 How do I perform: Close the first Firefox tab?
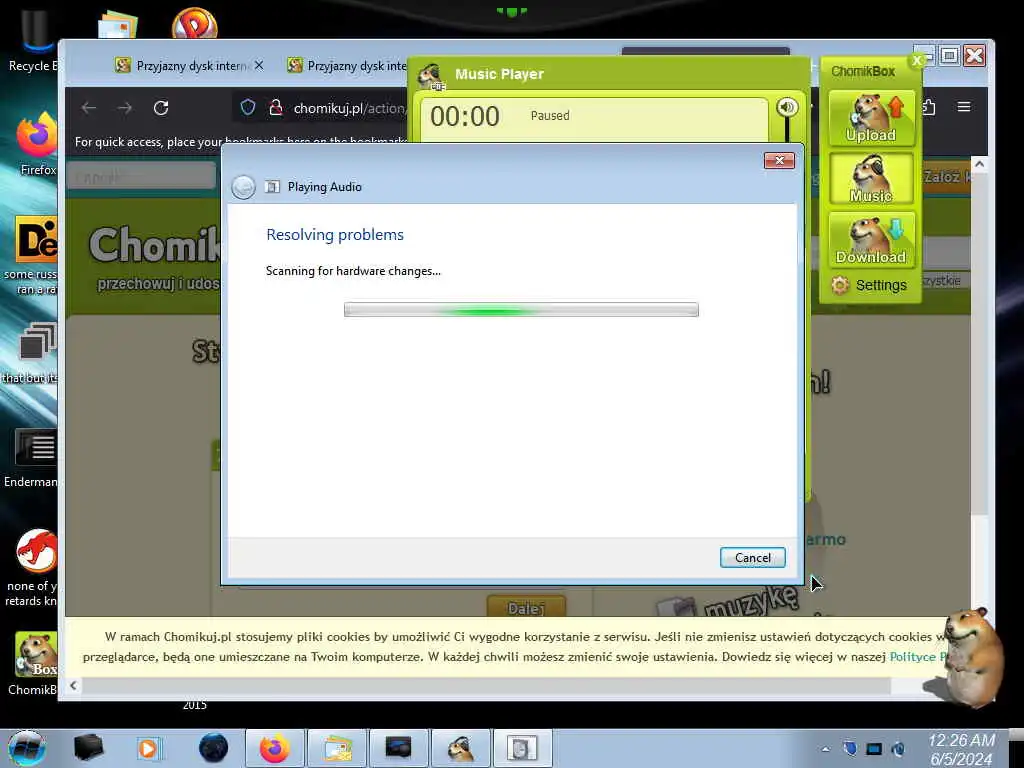259,65
